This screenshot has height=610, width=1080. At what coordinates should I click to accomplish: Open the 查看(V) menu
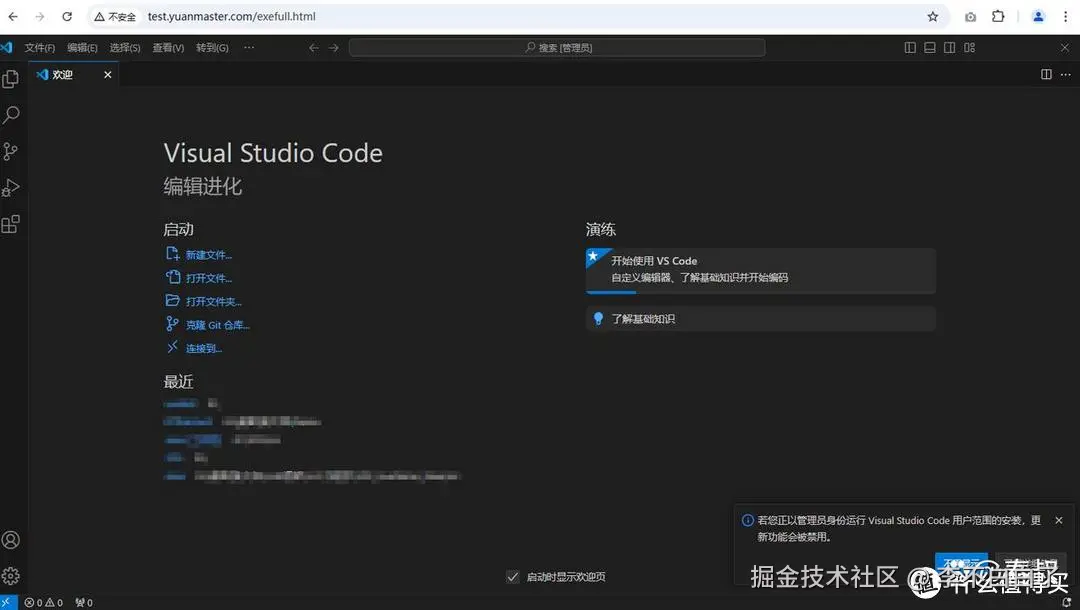click(x=168, y=48)
